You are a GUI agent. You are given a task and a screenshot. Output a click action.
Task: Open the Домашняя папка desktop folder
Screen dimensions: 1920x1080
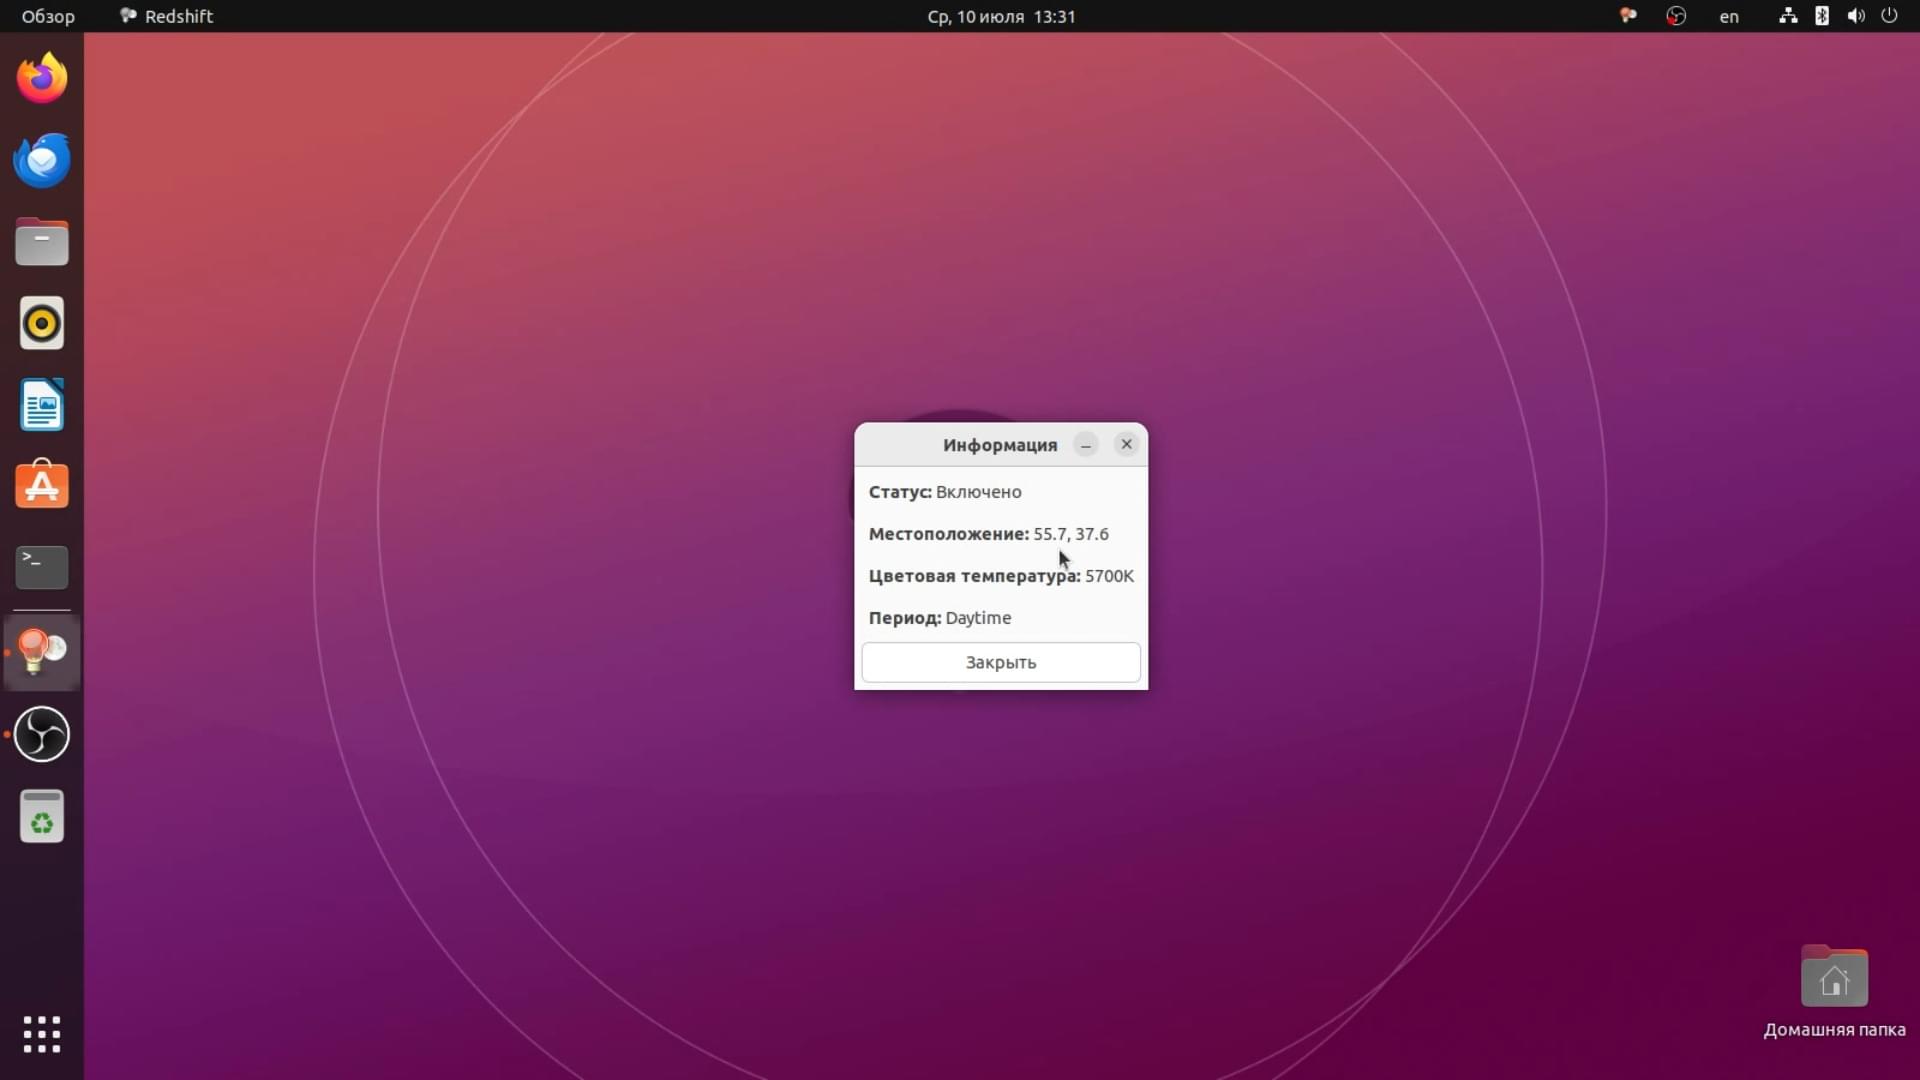tap(1834, 992)
